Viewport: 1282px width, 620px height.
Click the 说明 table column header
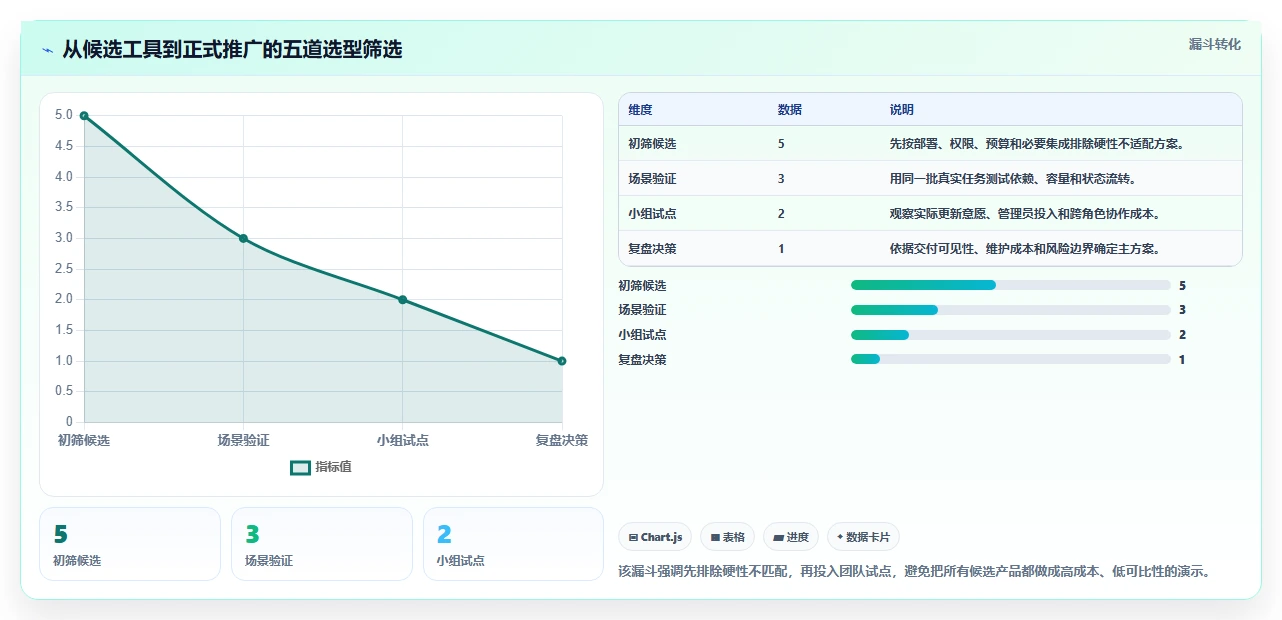click(901, 110)
